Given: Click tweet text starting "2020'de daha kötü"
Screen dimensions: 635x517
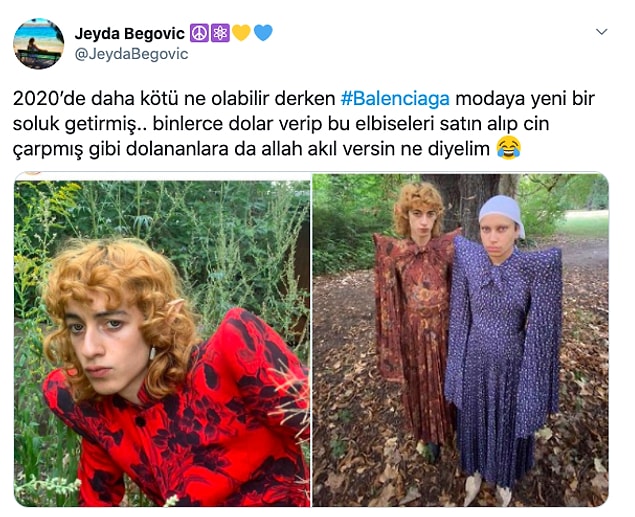Looking at the screenshot, I should point(304,124).
